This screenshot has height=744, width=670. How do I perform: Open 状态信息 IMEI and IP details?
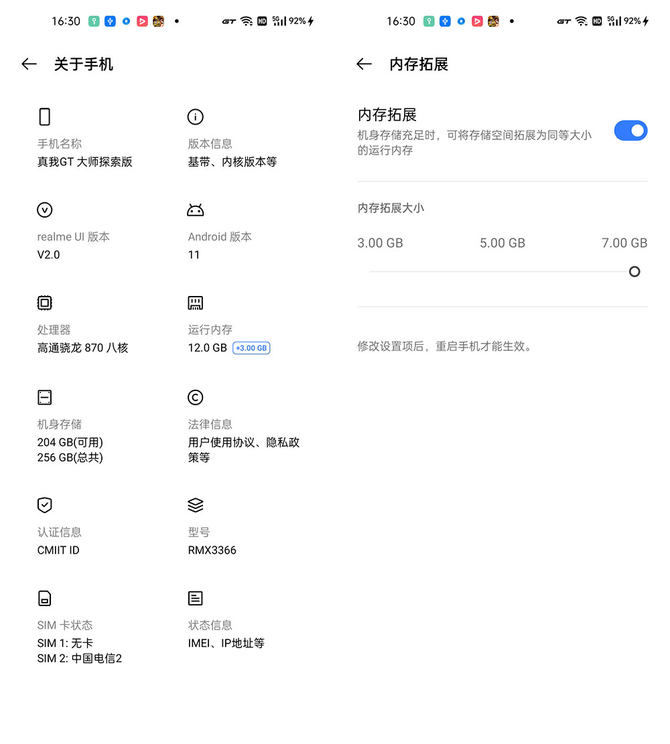click(x=226, y=642)
